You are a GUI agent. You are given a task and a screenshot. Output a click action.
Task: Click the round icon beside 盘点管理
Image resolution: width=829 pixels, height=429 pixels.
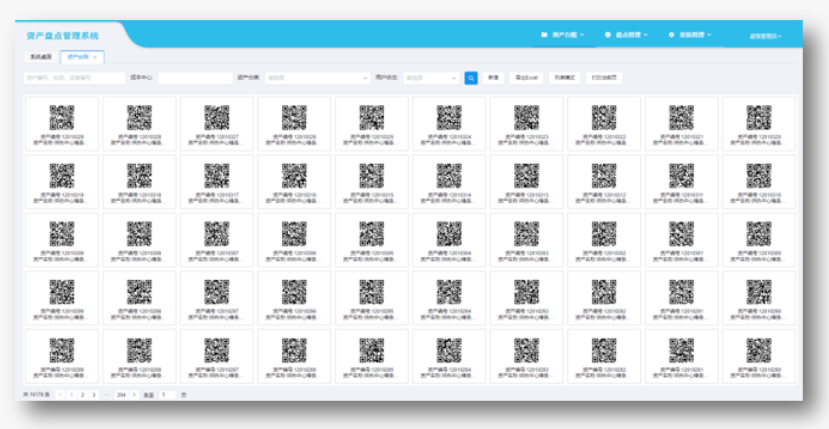point(608,35)
